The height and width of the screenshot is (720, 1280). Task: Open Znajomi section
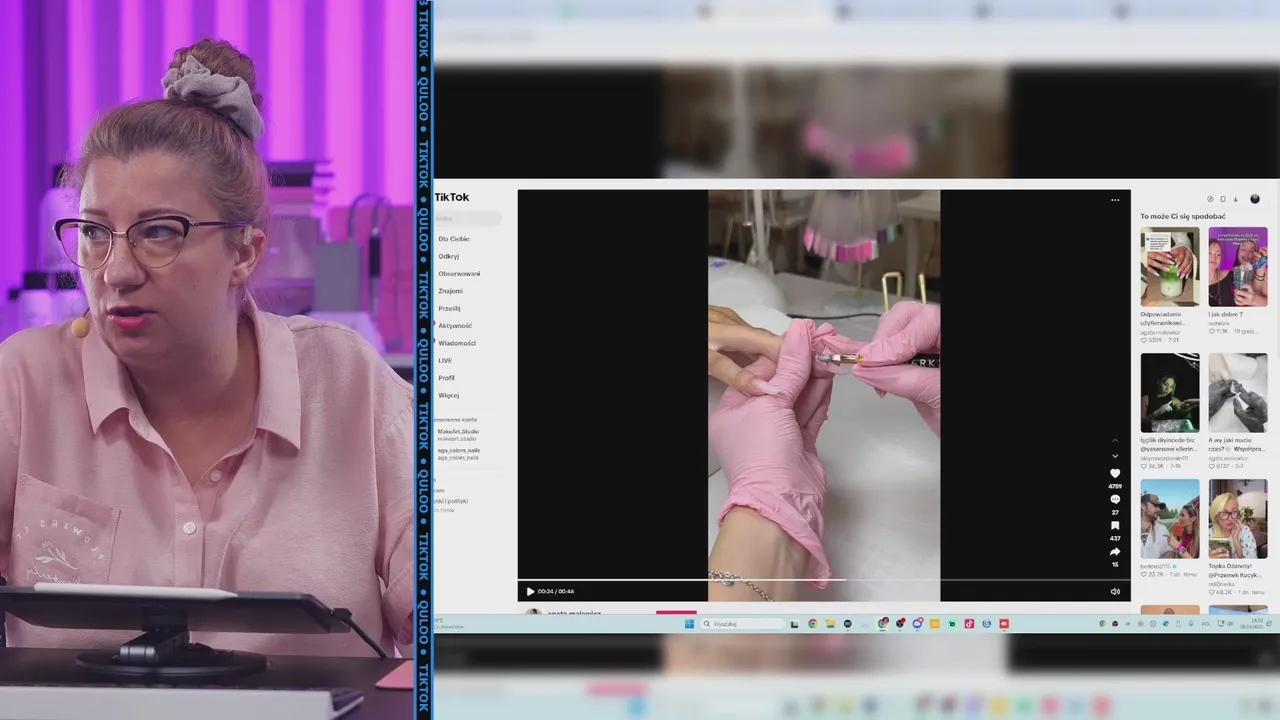450,291
